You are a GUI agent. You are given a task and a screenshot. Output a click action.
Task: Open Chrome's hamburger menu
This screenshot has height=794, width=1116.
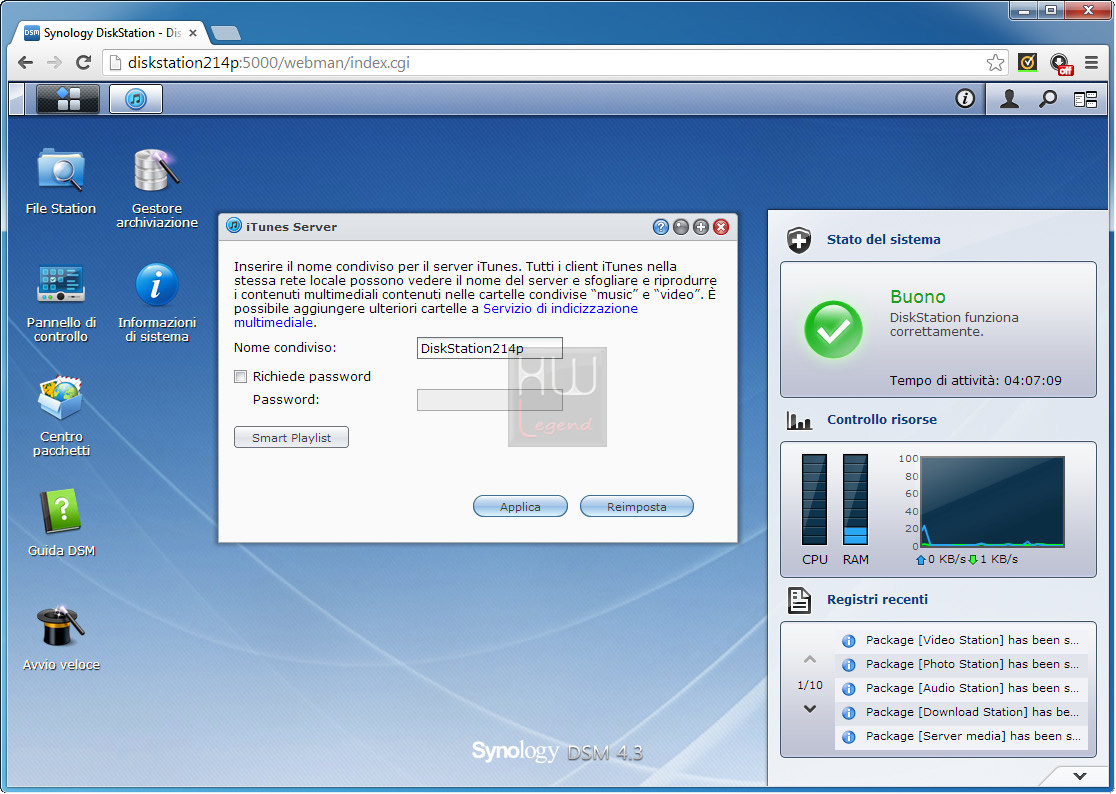1091,63
